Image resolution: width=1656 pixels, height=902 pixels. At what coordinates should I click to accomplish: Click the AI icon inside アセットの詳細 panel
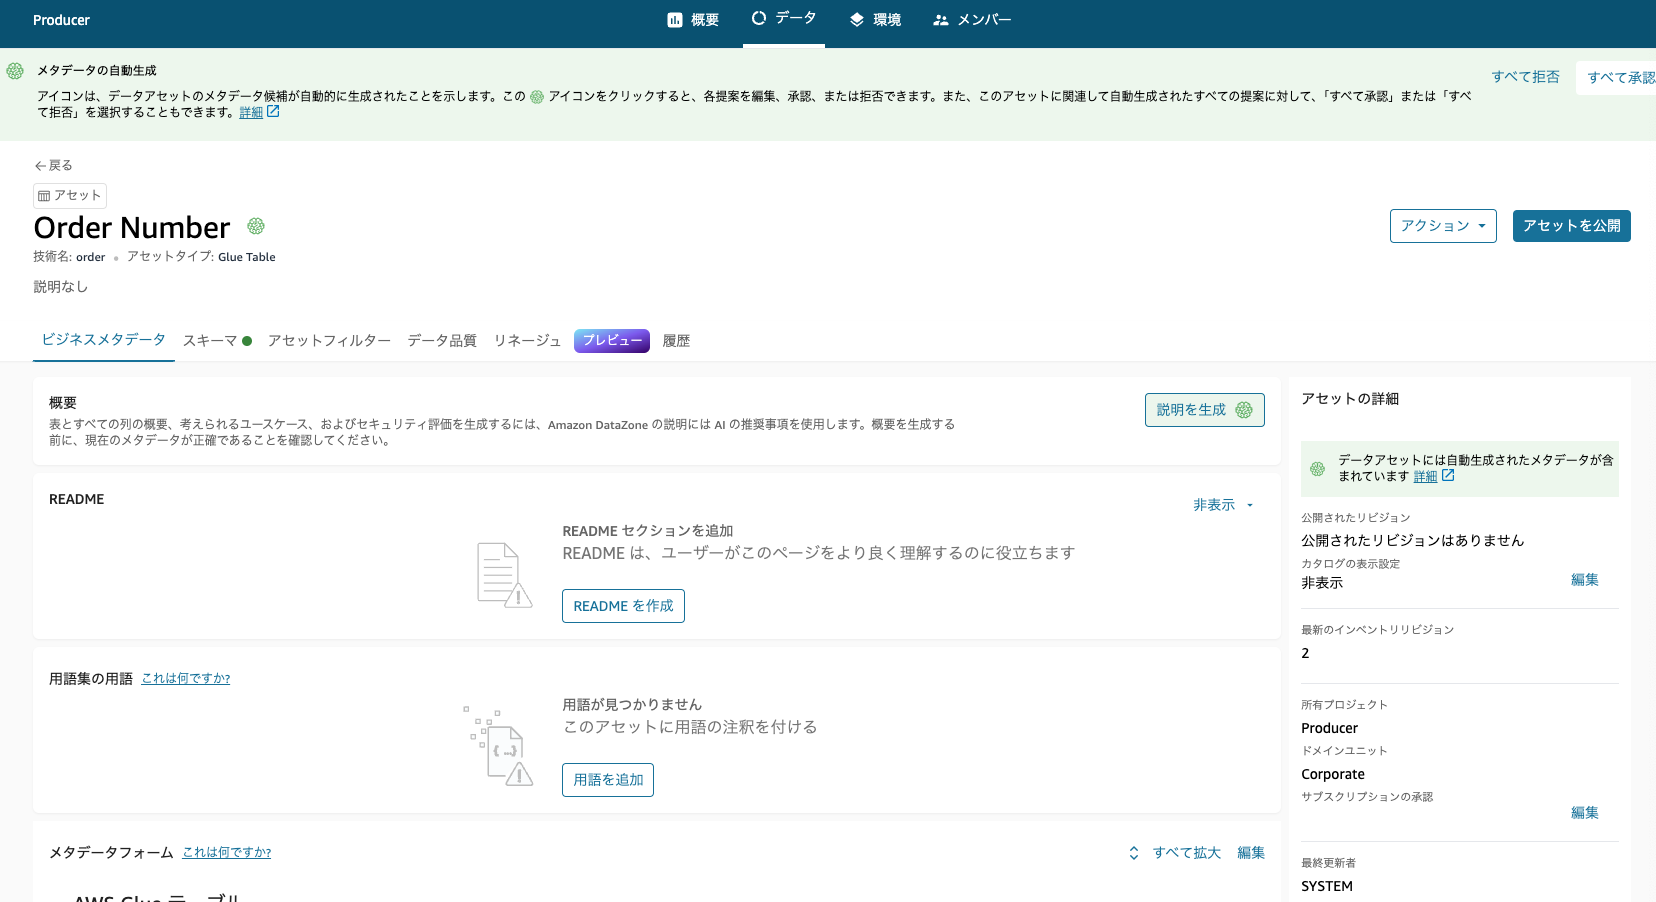(1317, 468)
